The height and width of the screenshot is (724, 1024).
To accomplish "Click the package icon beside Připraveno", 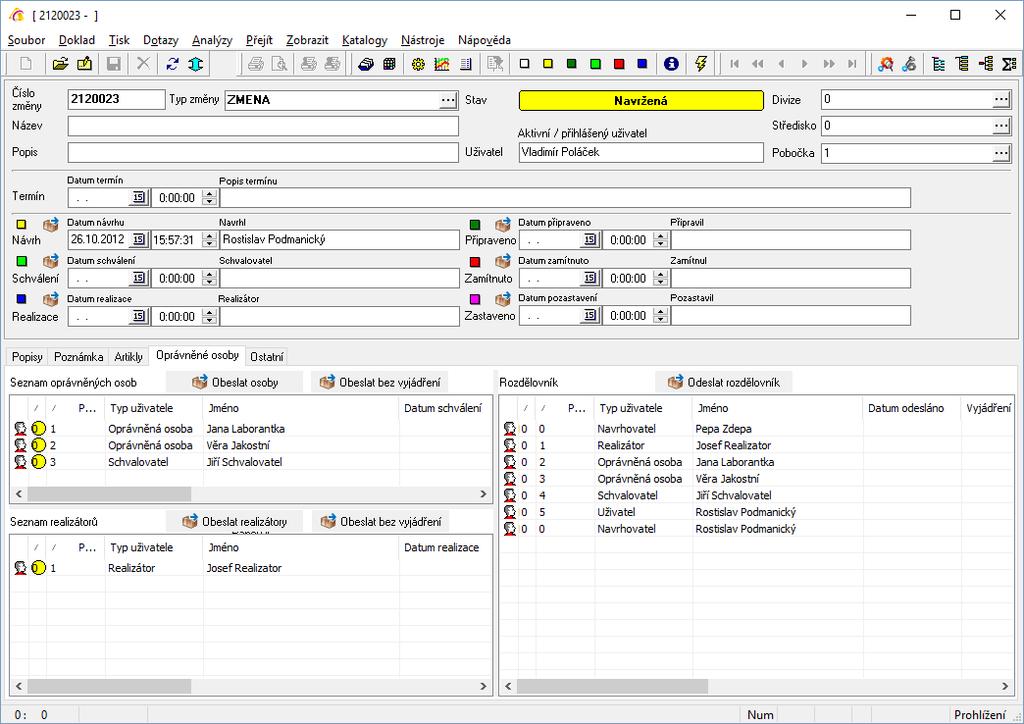I will pos(502,225).
